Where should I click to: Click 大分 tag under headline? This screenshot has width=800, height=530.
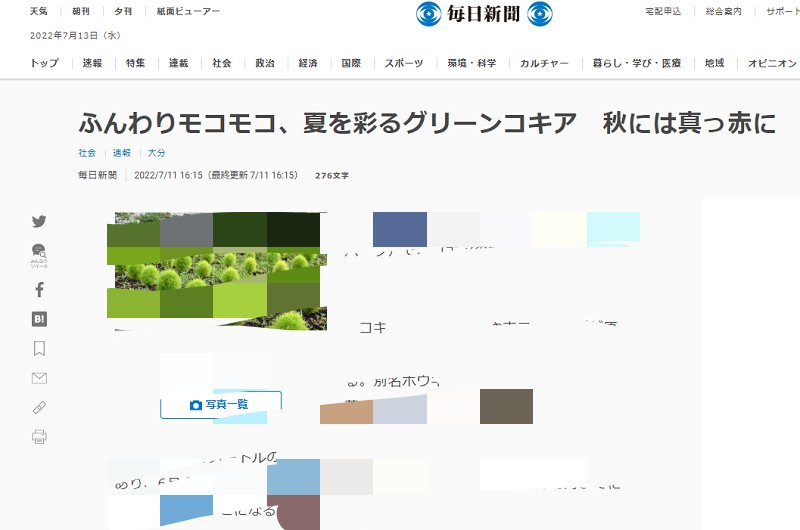pos(156,153)
